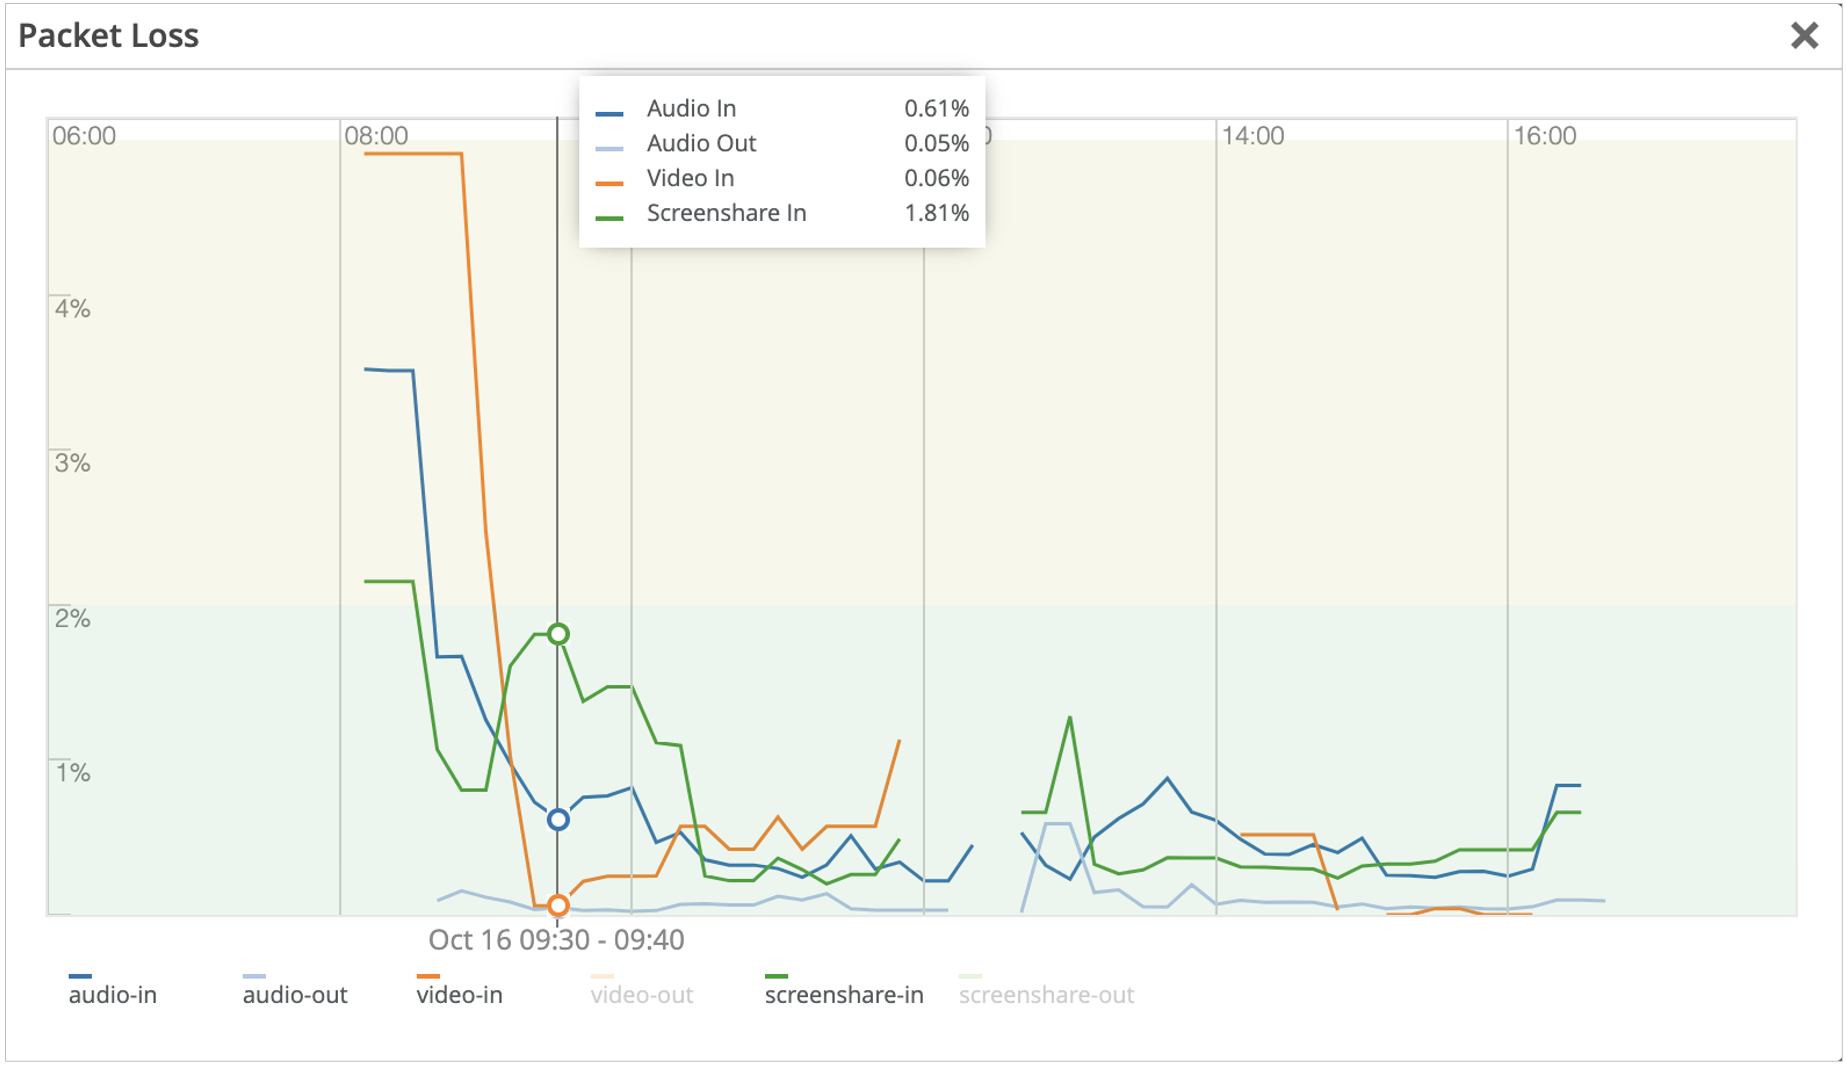Viewport: 1846px width, 1065px height.
Task: Click the 08:00 time axis label
Action: click(x=376, y=136)
